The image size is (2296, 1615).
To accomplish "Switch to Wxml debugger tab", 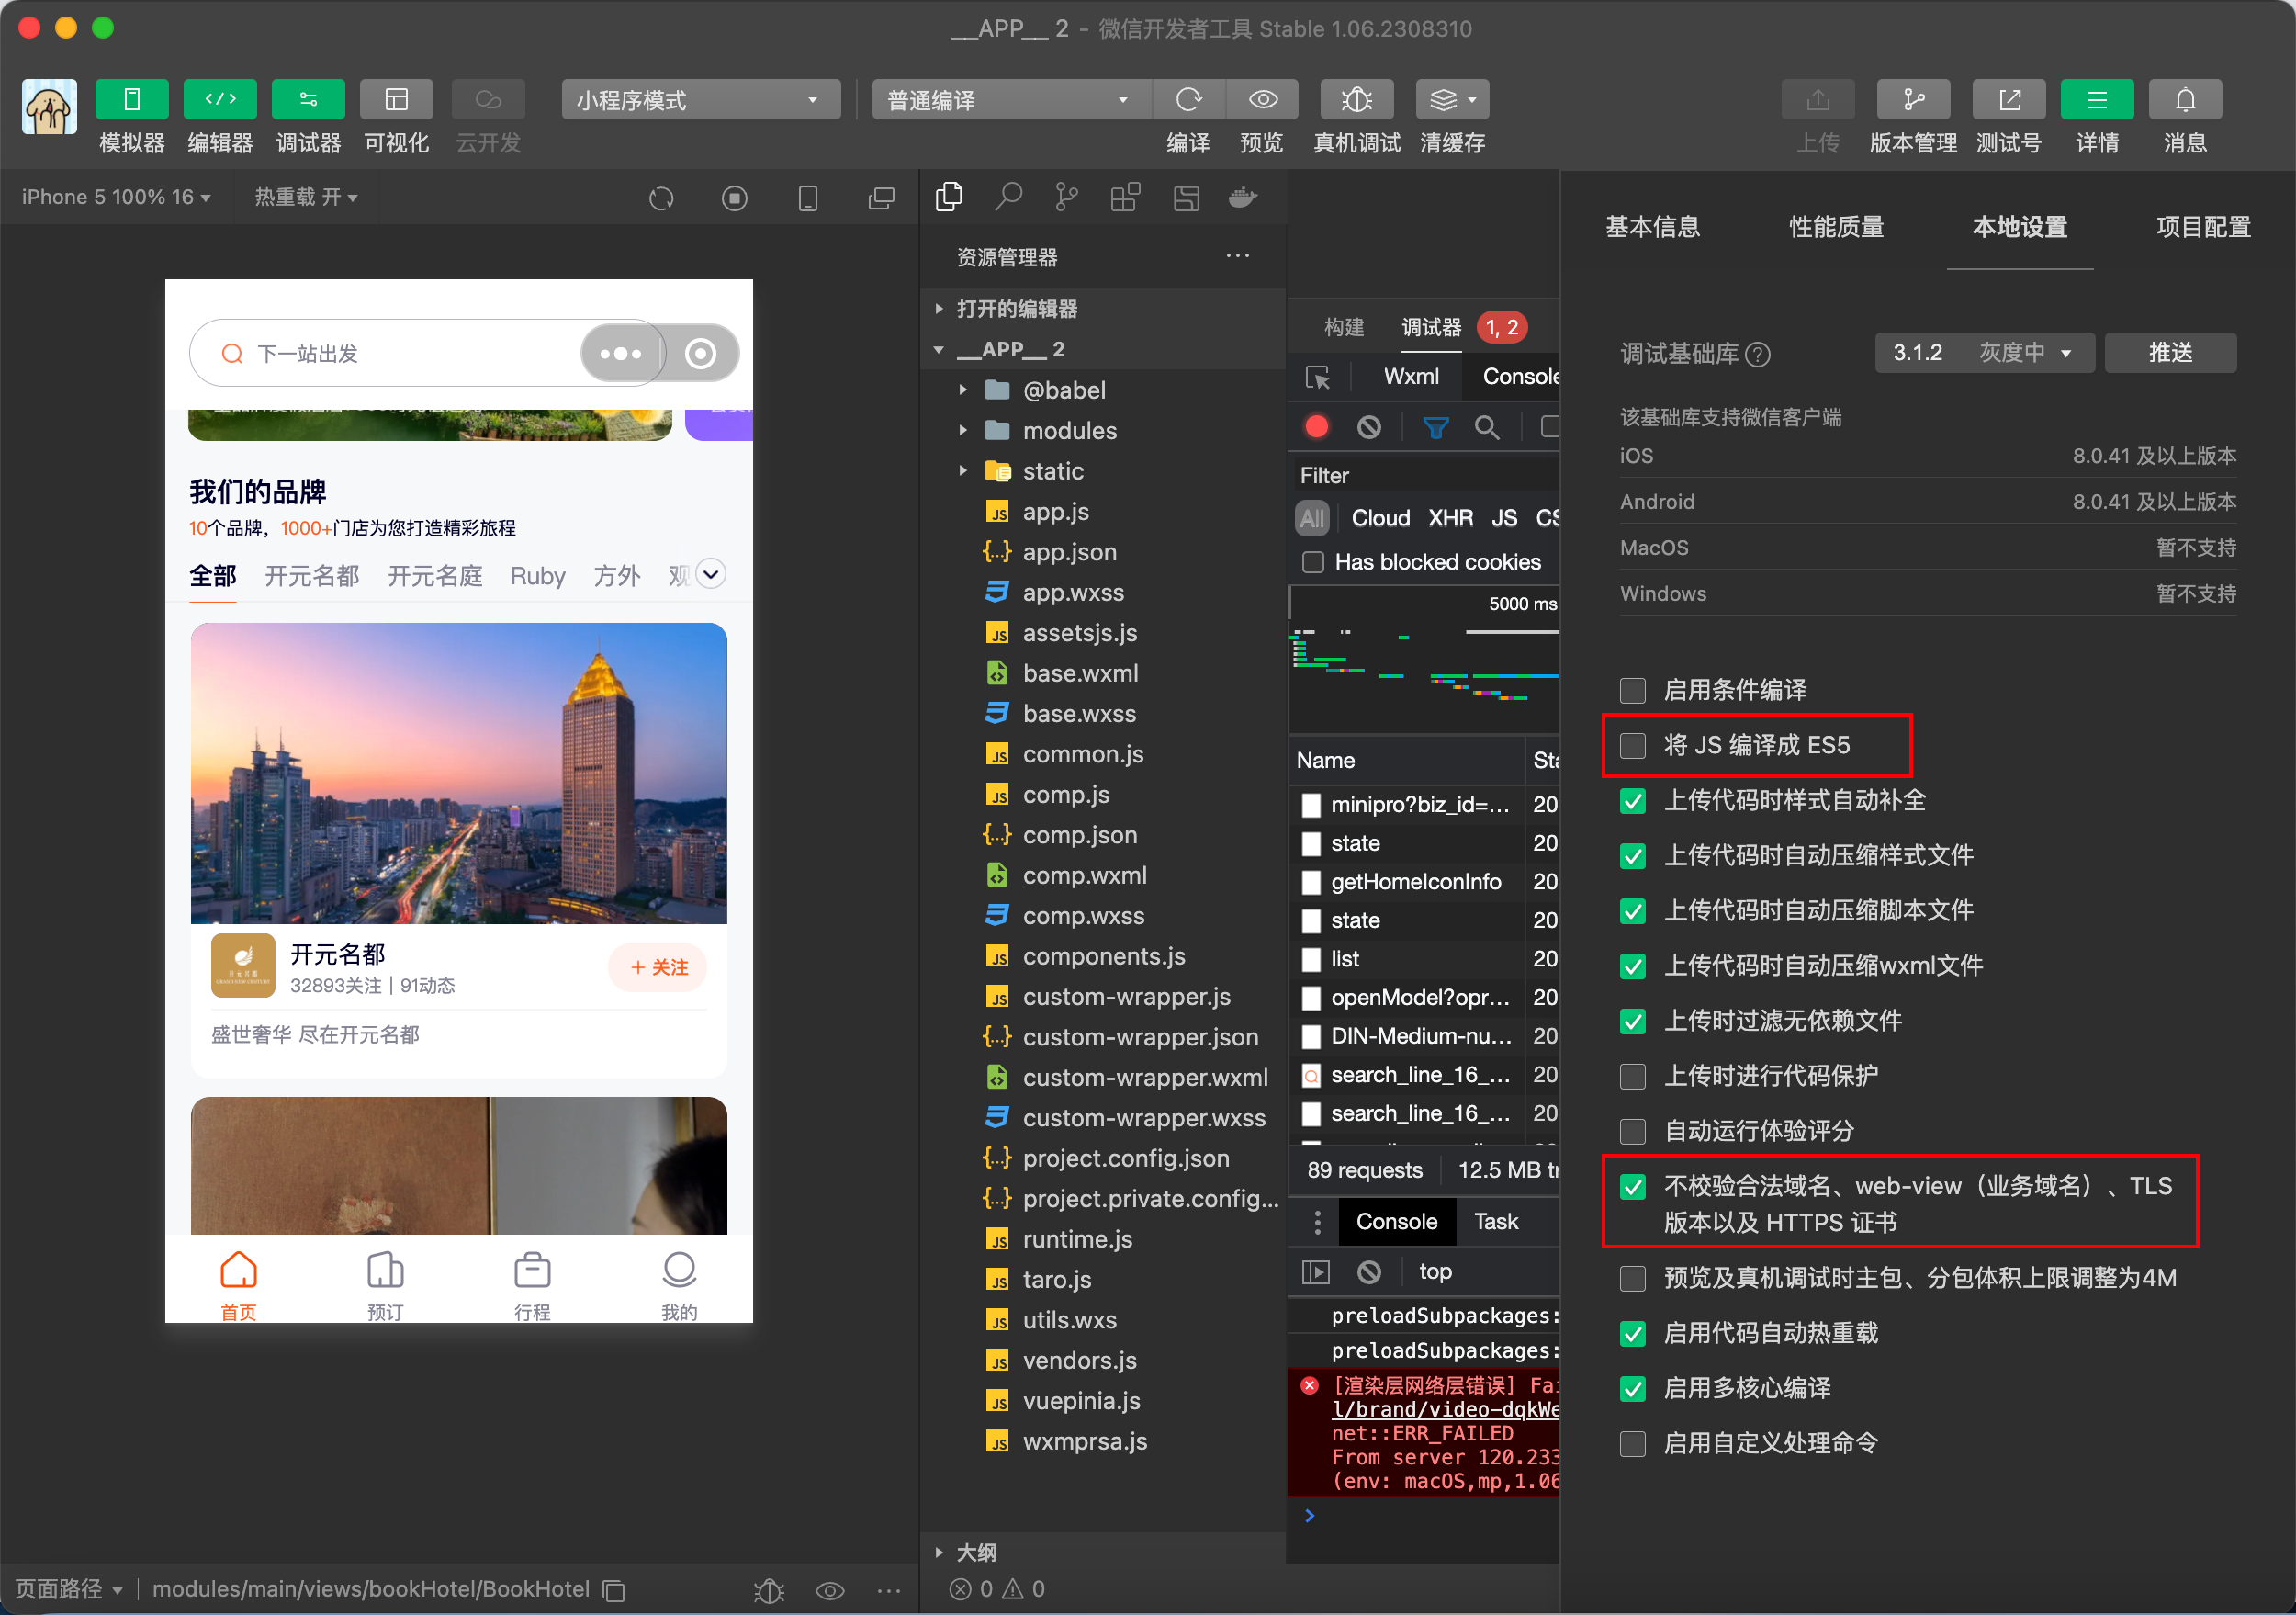I will pyautogui.click(x=1410, y=377).
